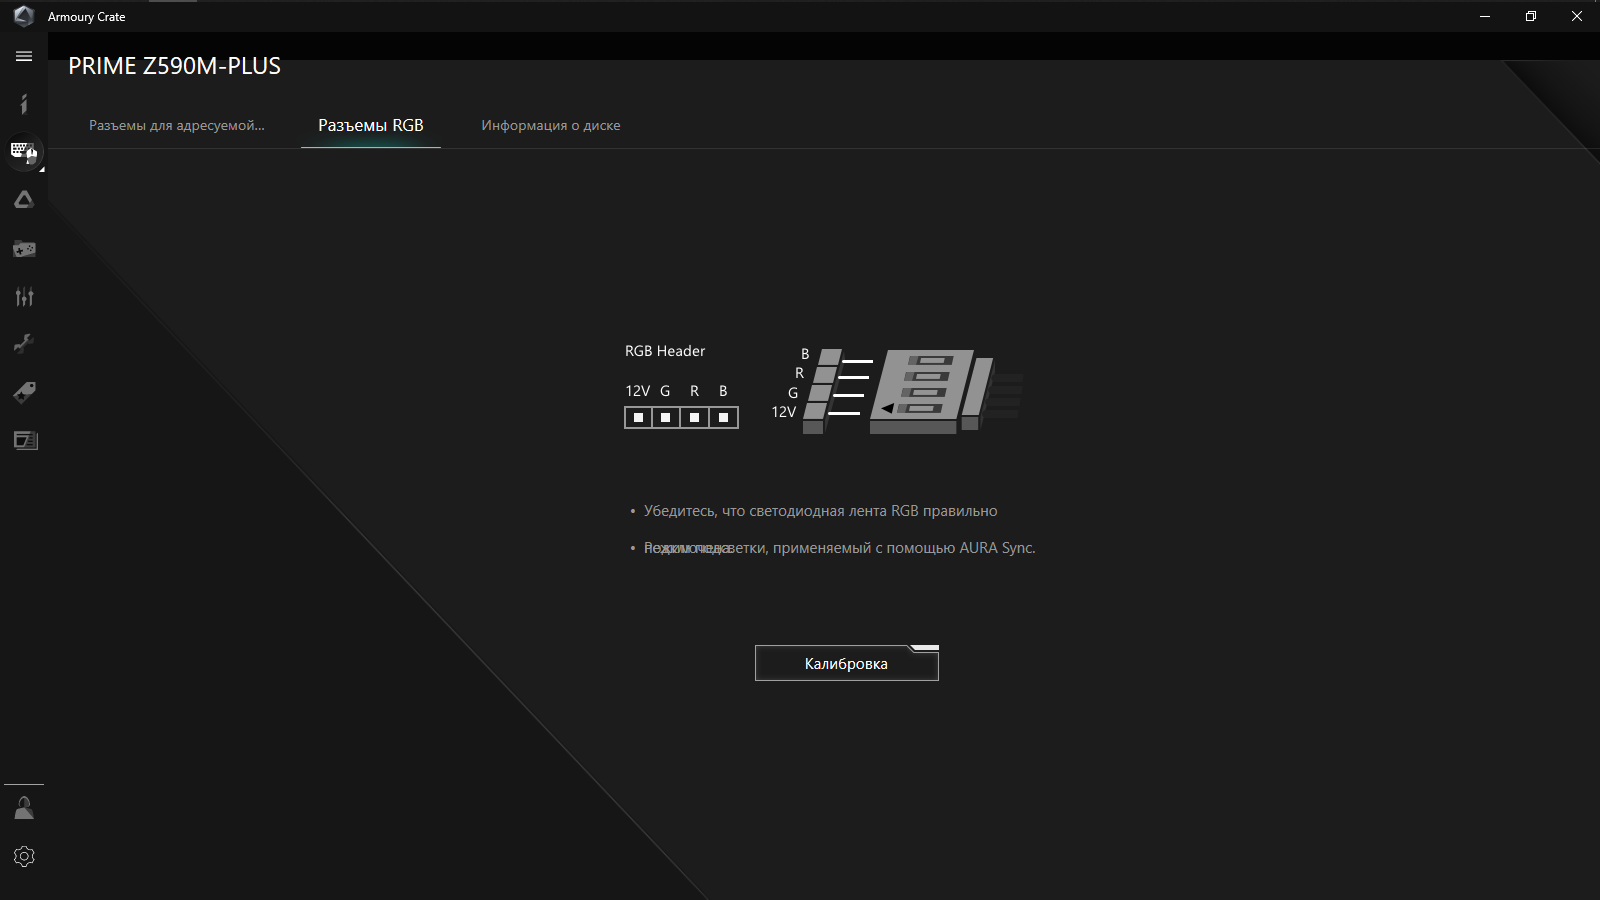This screenshot has width=1600, height=900.
Task: Open the "Информация о диске" tab
Action: coord(551,125)
